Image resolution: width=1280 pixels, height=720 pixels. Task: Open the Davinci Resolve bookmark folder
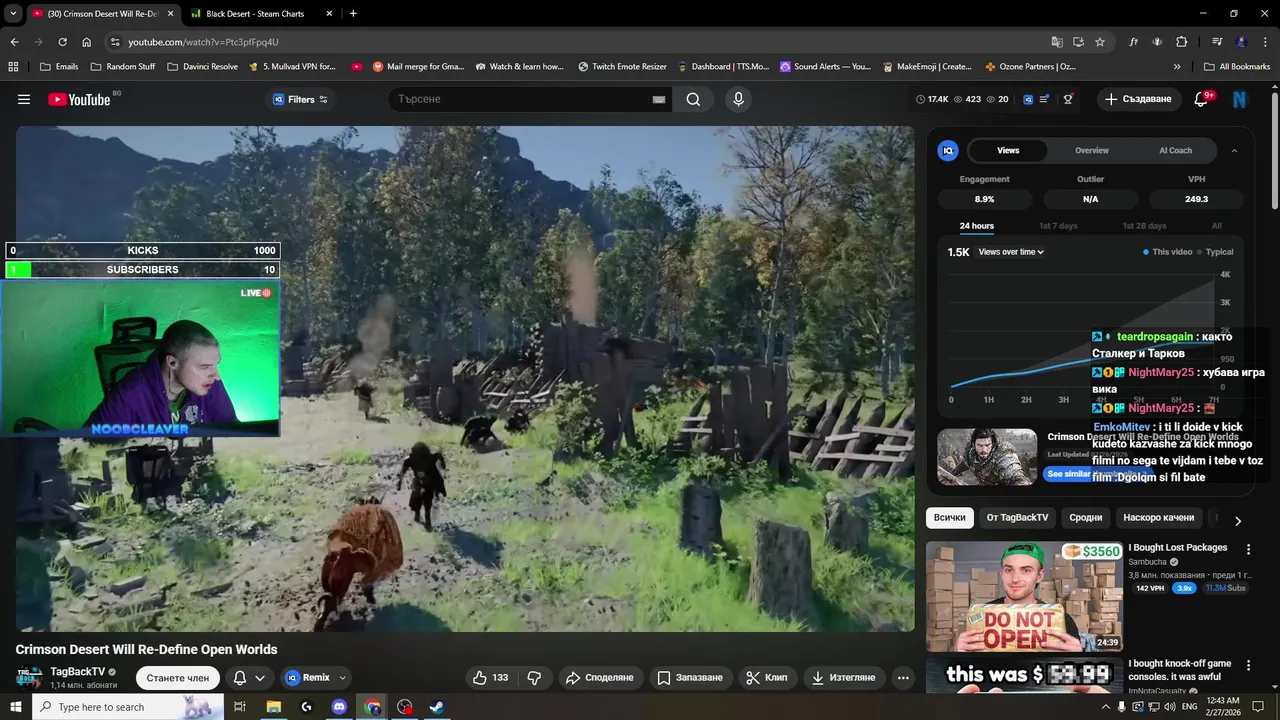pos(203,66)
